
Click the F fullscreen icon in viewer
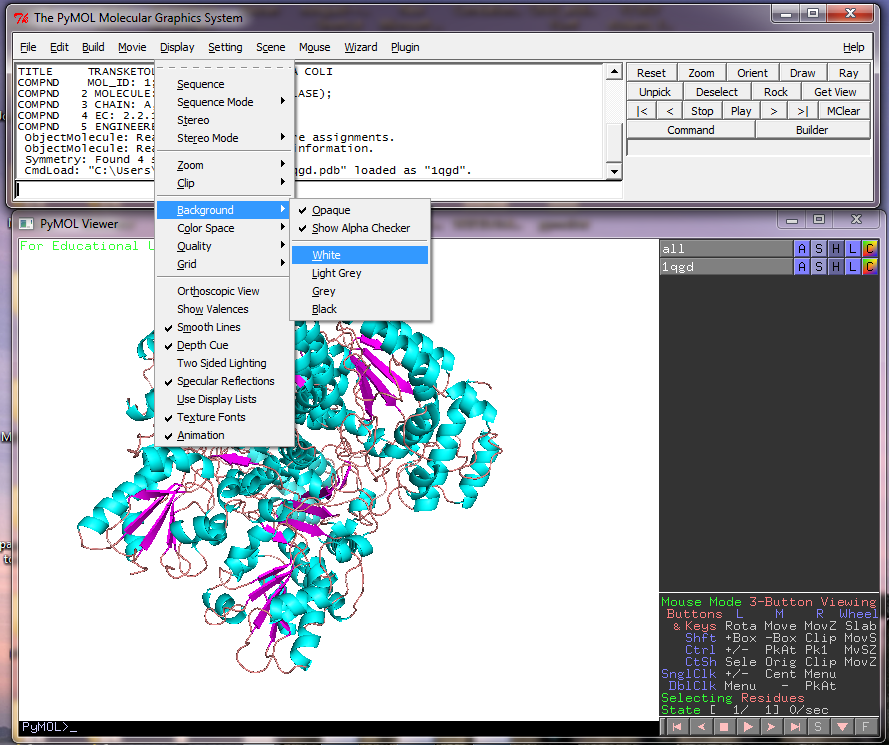click(865, 727)
